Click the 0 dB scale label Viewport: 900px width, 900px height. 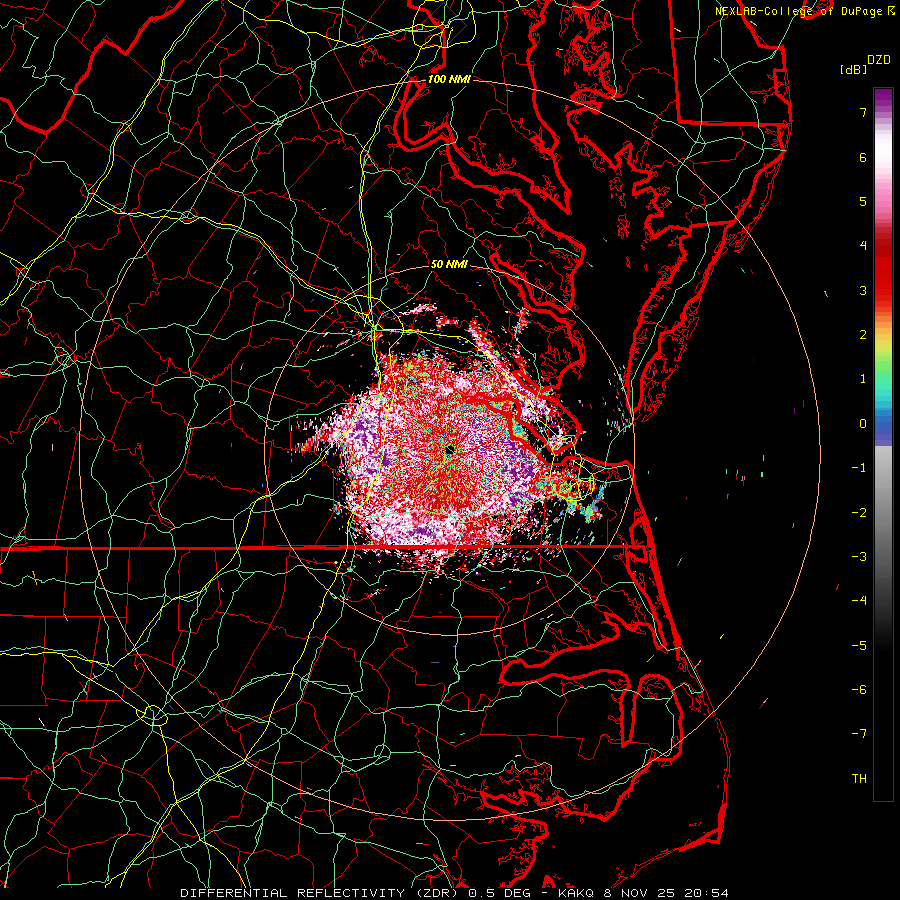pyautogui.click(x=863, y=424)
